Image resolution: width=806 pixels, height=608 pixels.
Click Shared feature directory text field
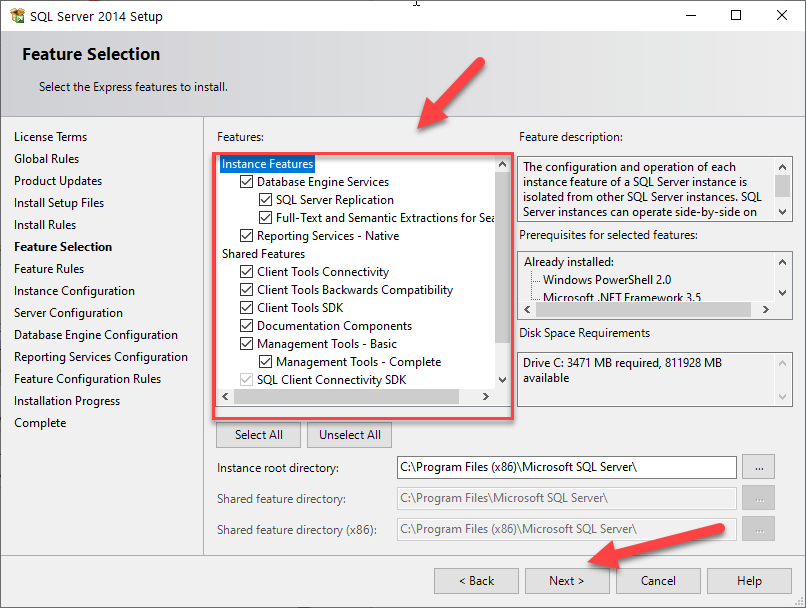click(x=566, y=498)
